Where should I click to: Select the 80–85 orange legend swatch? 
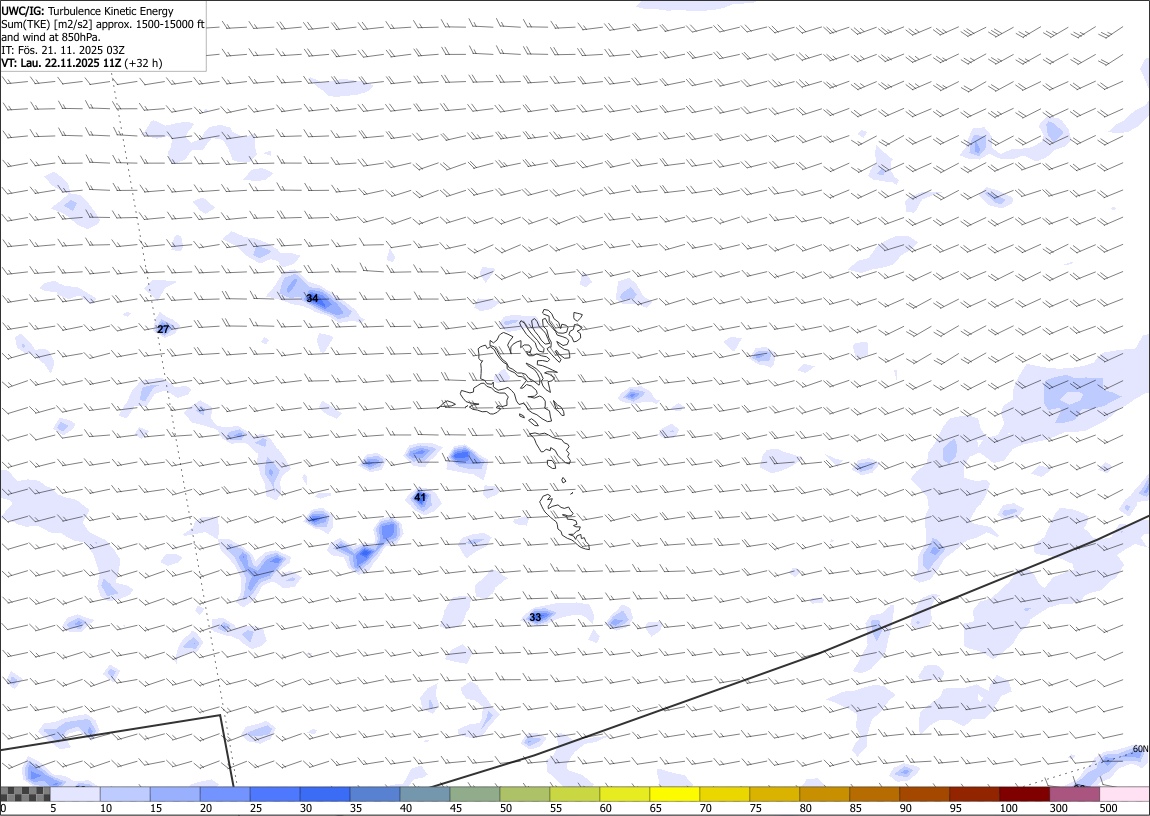[x=824, y=794]
